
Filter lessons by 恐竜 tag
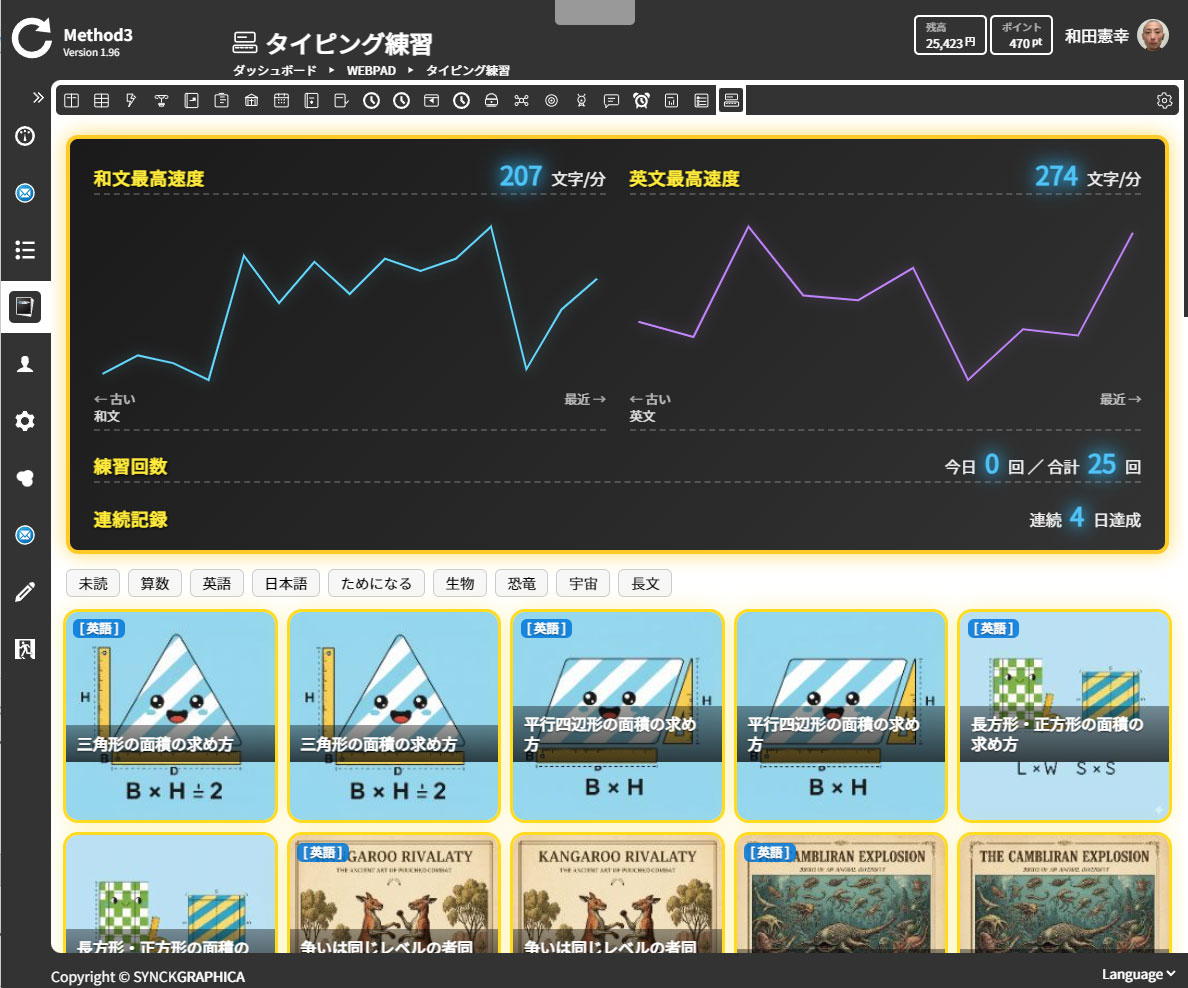tap(522, 583)
